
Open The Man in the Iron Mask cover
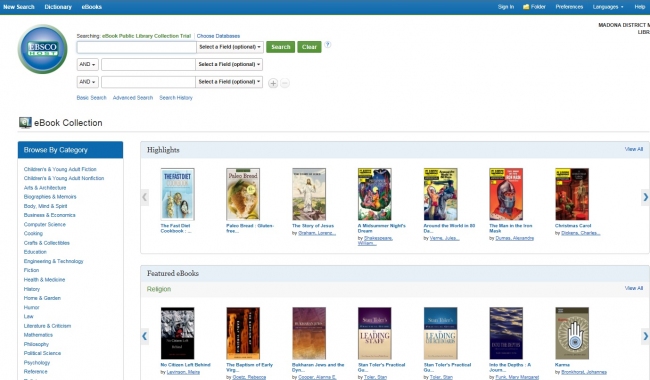tap(506, 194)
